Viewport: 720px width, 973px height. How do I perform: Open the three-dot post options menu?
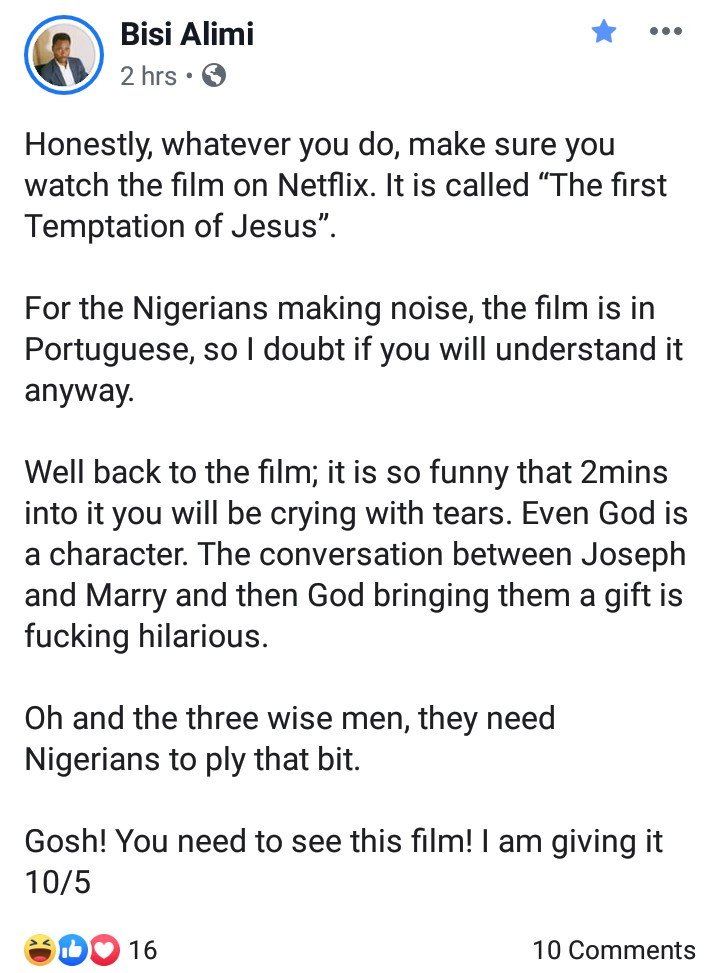coord(665,31)
